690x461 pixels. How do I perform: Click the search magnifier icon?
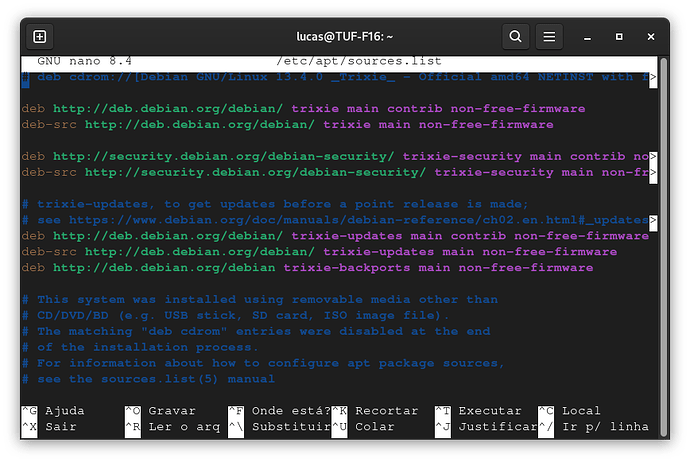515,37
